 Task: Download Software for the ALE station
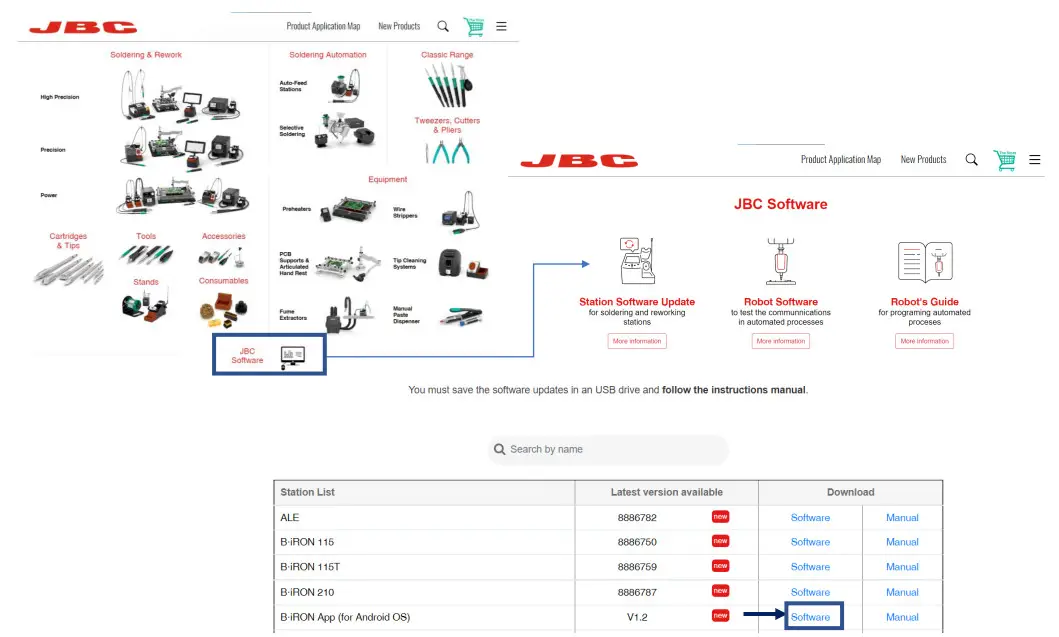point(810,517)
